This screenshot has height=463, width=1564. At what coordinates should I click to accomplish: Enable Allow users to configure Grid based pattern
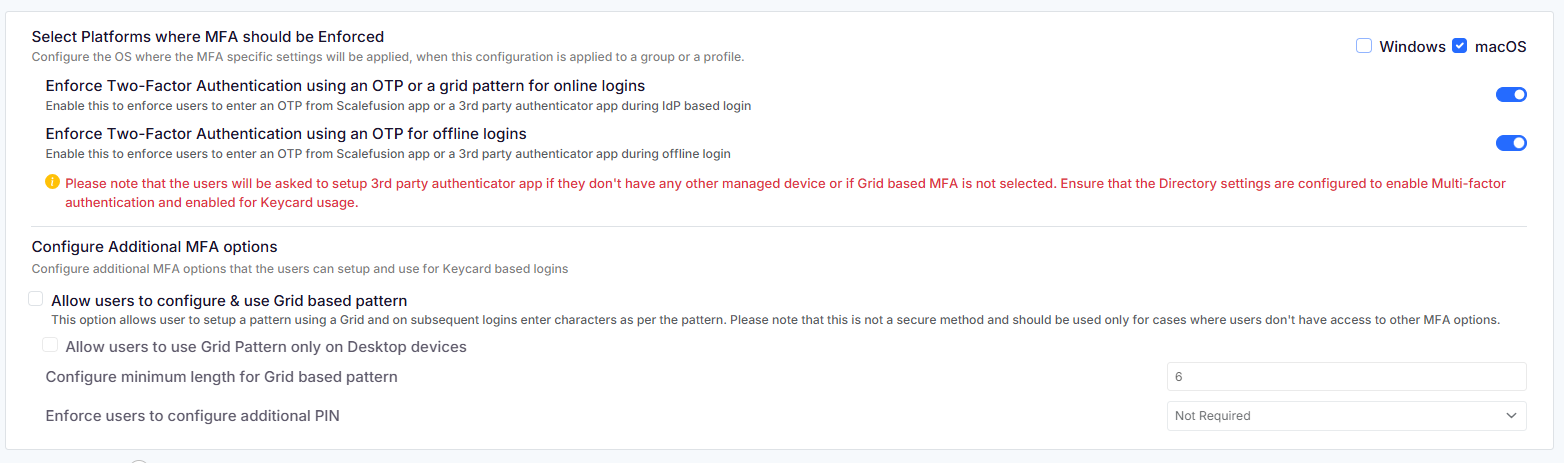coord(36,299)
